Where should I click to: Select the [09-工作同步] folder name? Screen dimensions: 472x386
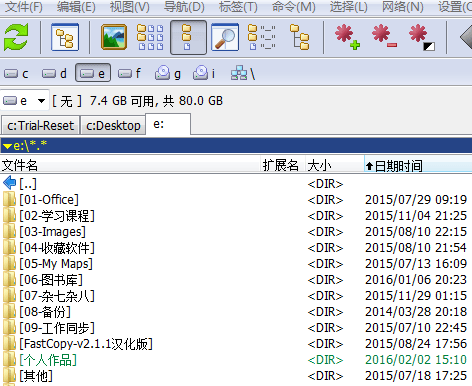click(57, 328)
